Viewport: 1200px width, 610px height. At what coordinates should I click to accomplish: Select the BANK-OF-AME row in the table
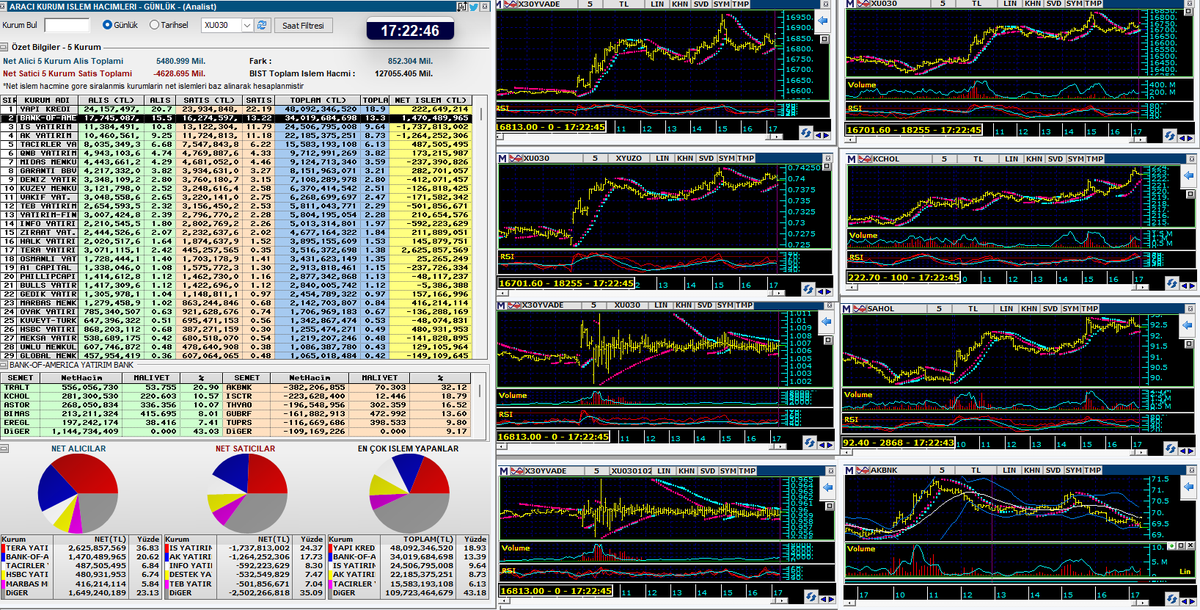pos(236,117)
